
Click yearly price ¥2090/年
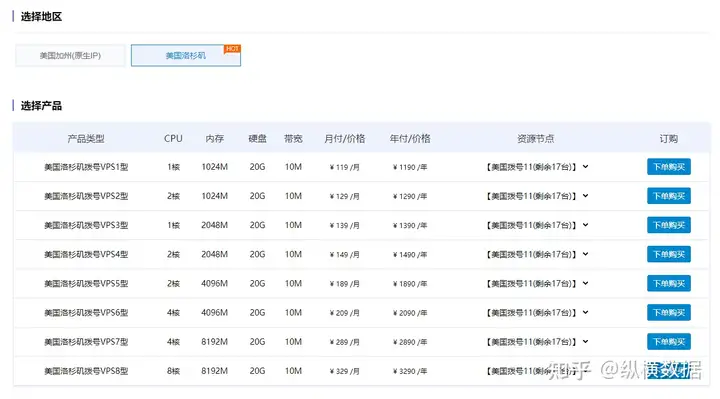(x=410, y=313)
